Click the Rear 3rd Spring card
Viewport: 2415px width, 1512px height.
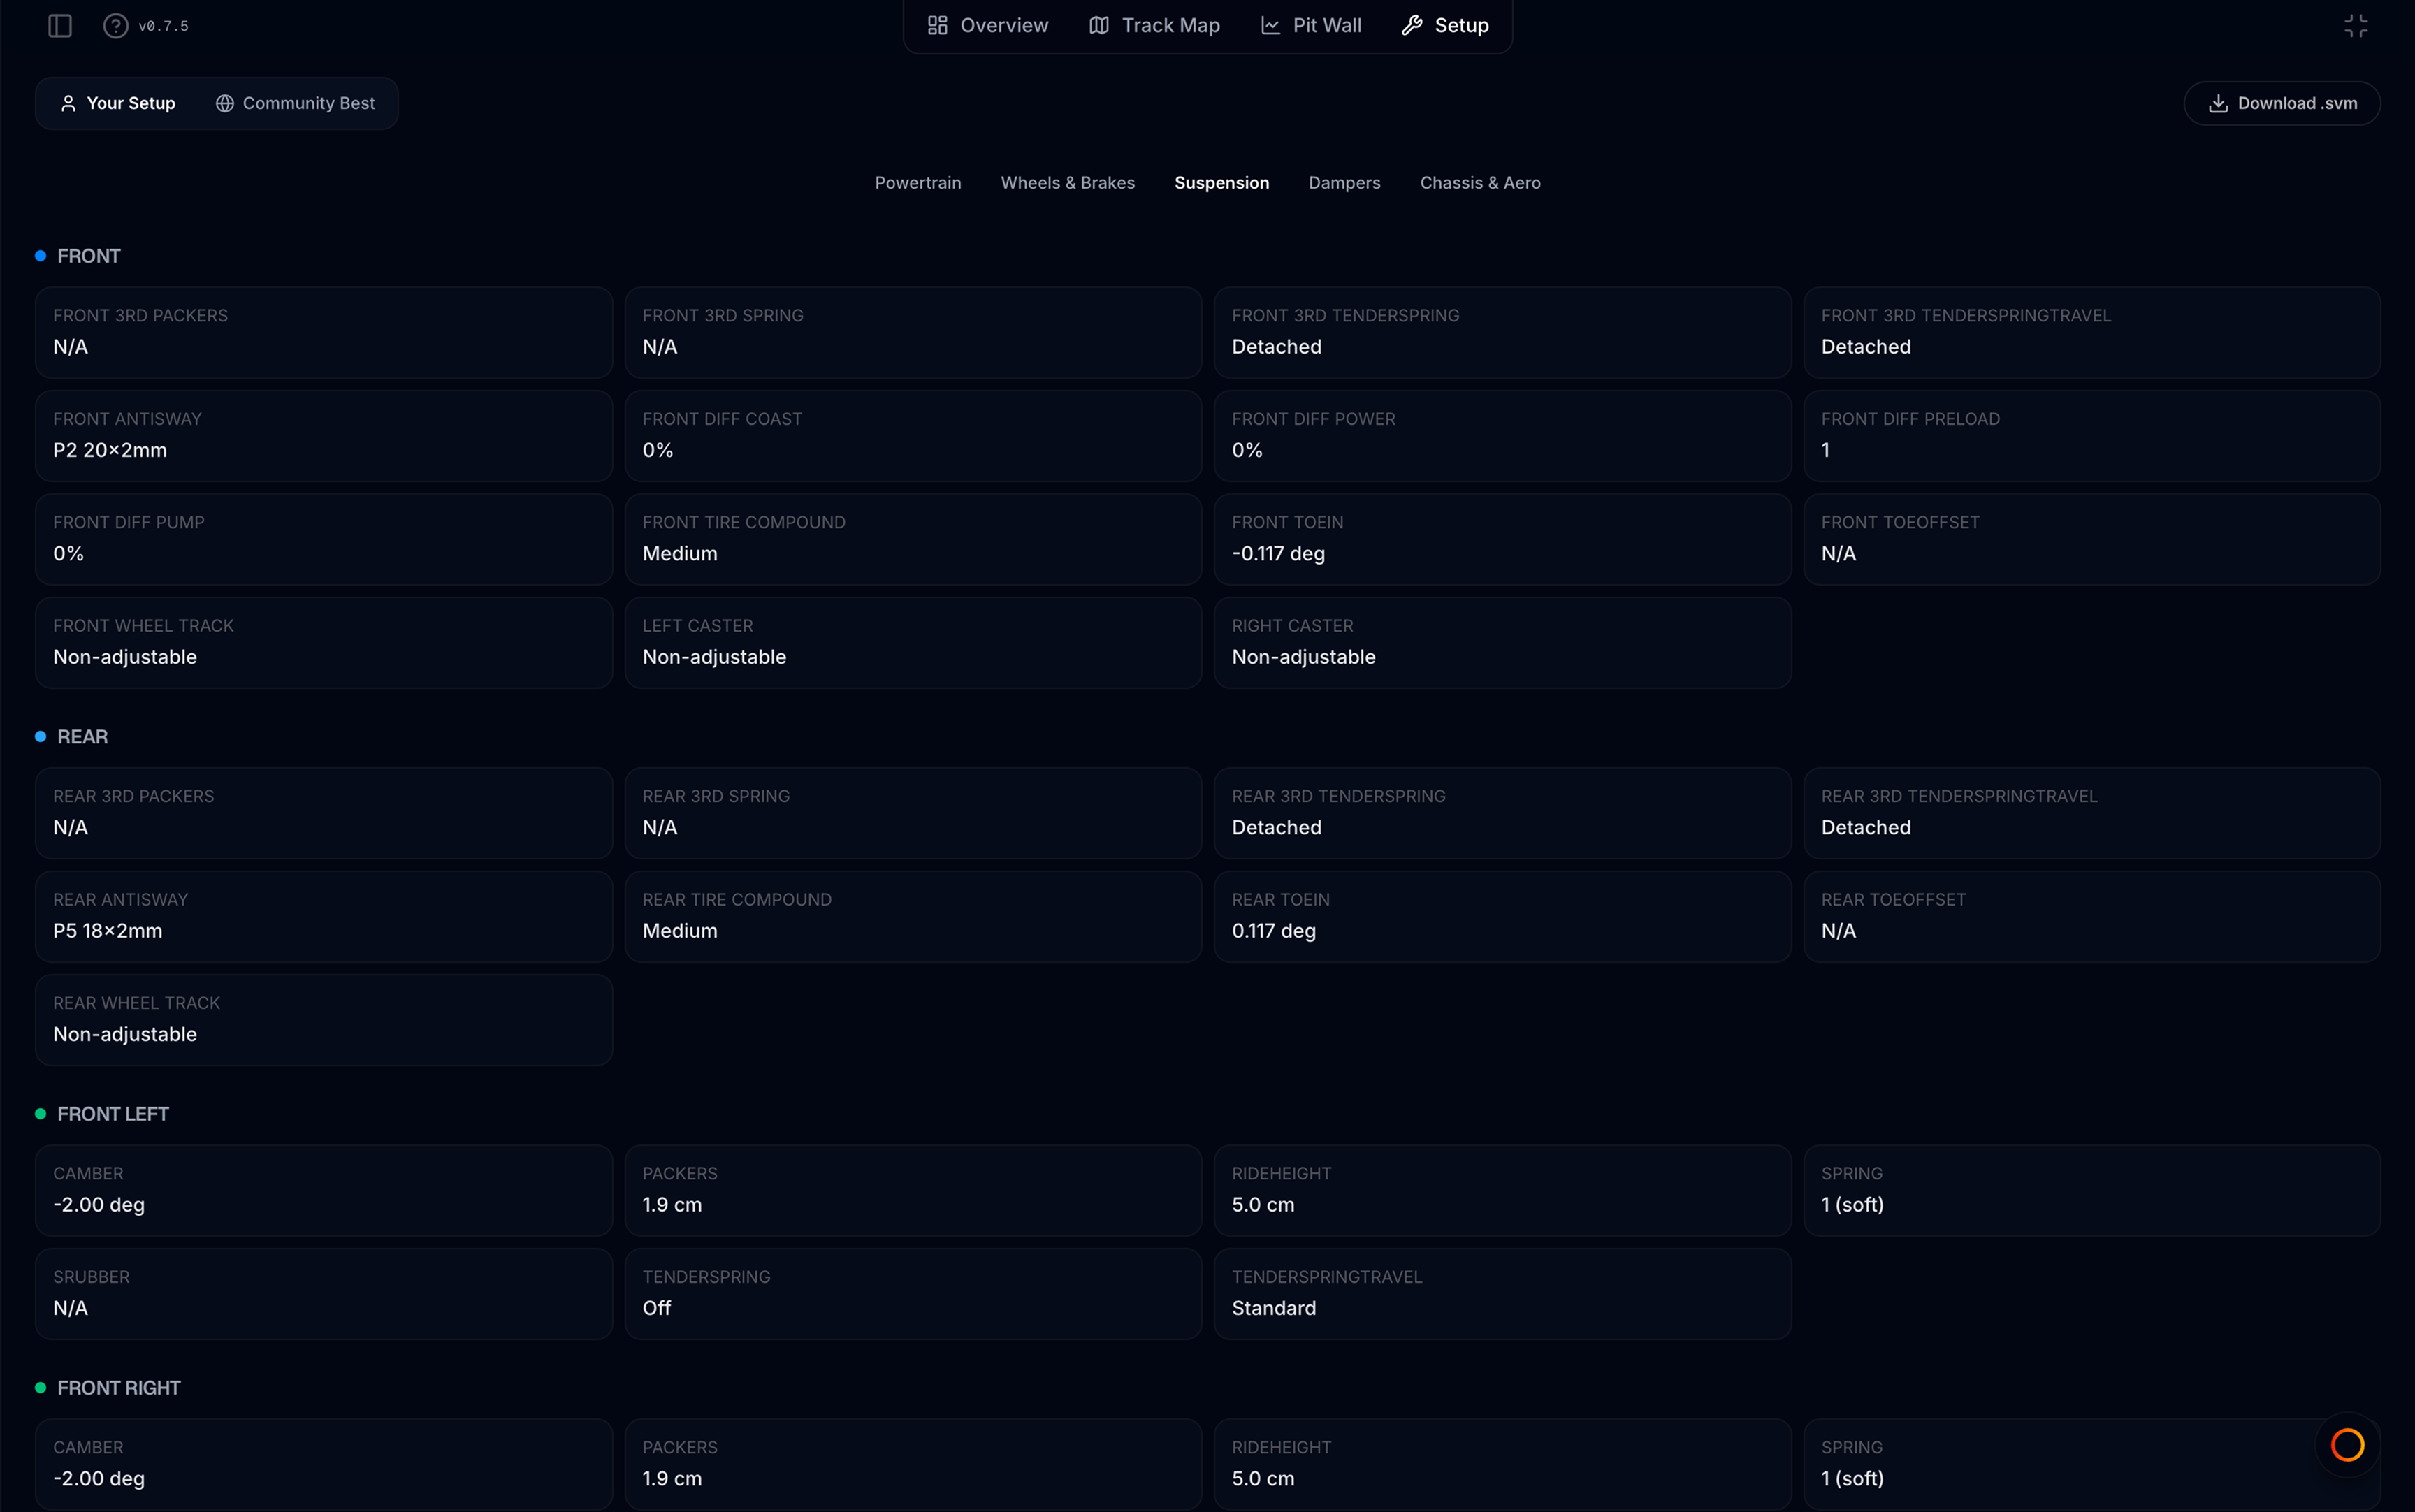(x=913, y=814)
